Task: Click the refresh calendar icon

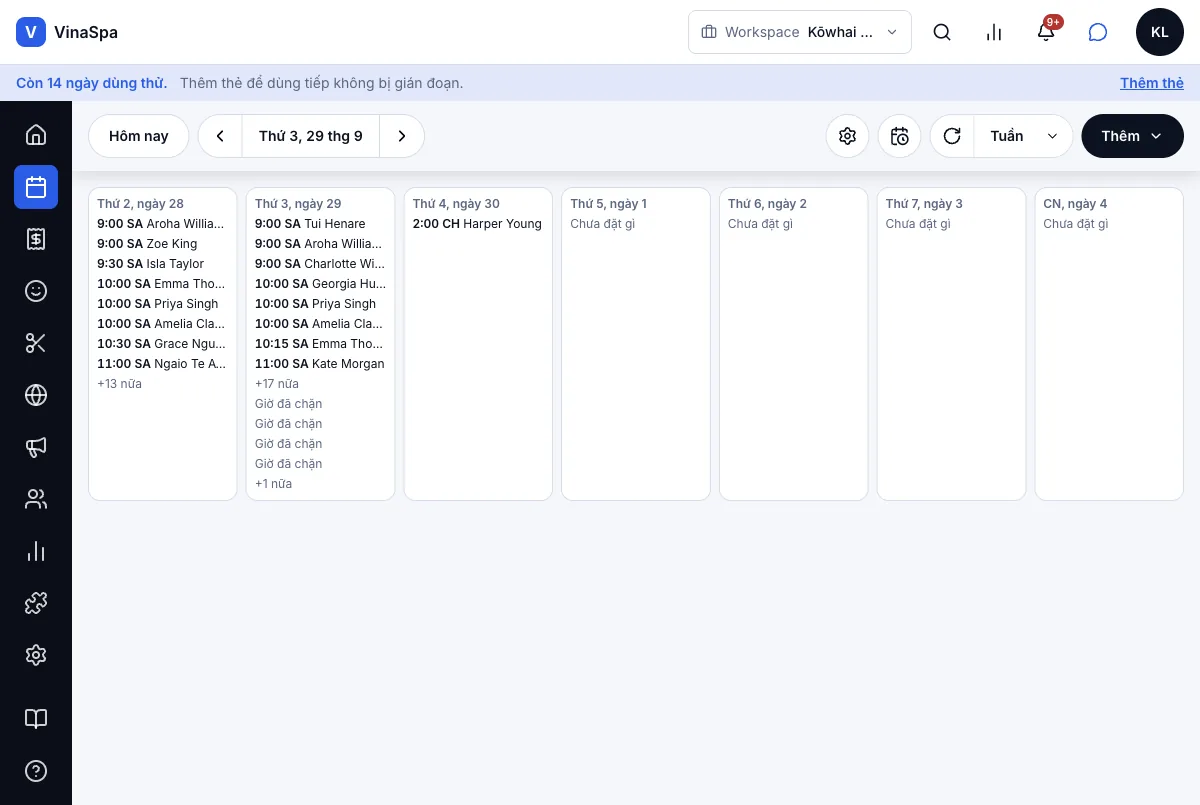Action: pos(952,136)
